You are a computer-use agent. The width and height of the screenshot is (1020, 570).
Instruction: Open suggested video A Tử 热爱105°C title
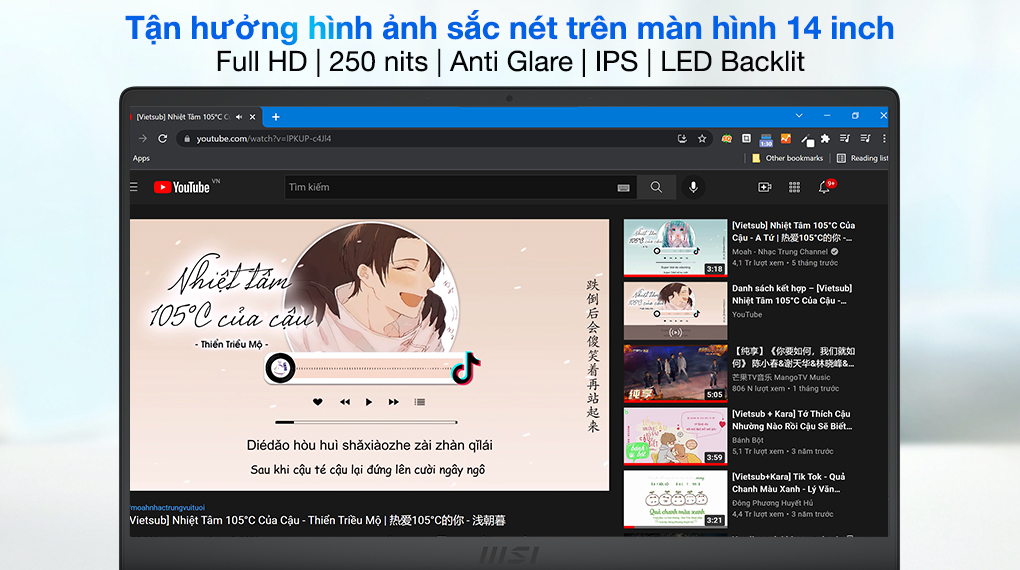coord(794,232)
